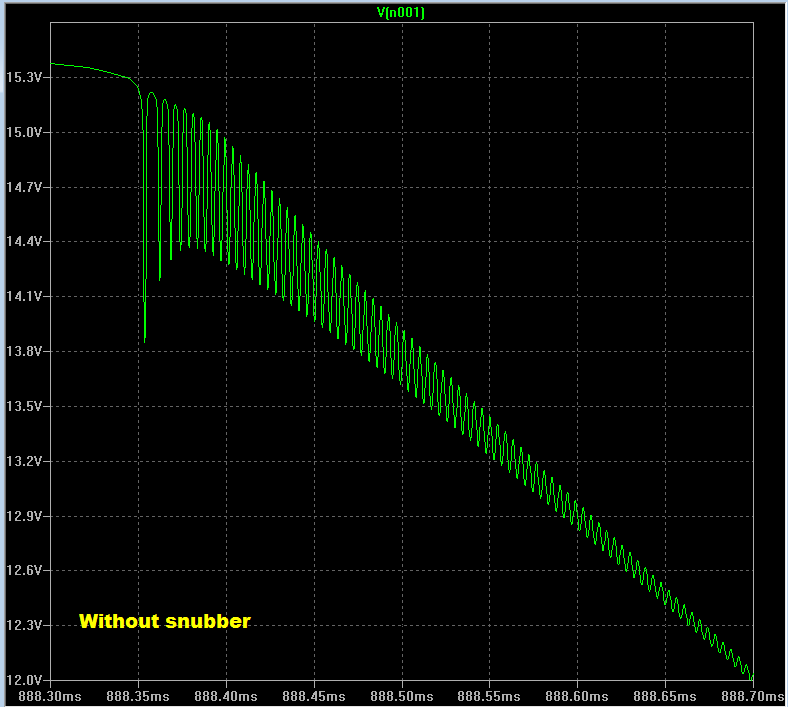The height and width of the screenshot is (707, 788).
Task: Click the 888.60ms time axis label
Action: click(577, 696)
